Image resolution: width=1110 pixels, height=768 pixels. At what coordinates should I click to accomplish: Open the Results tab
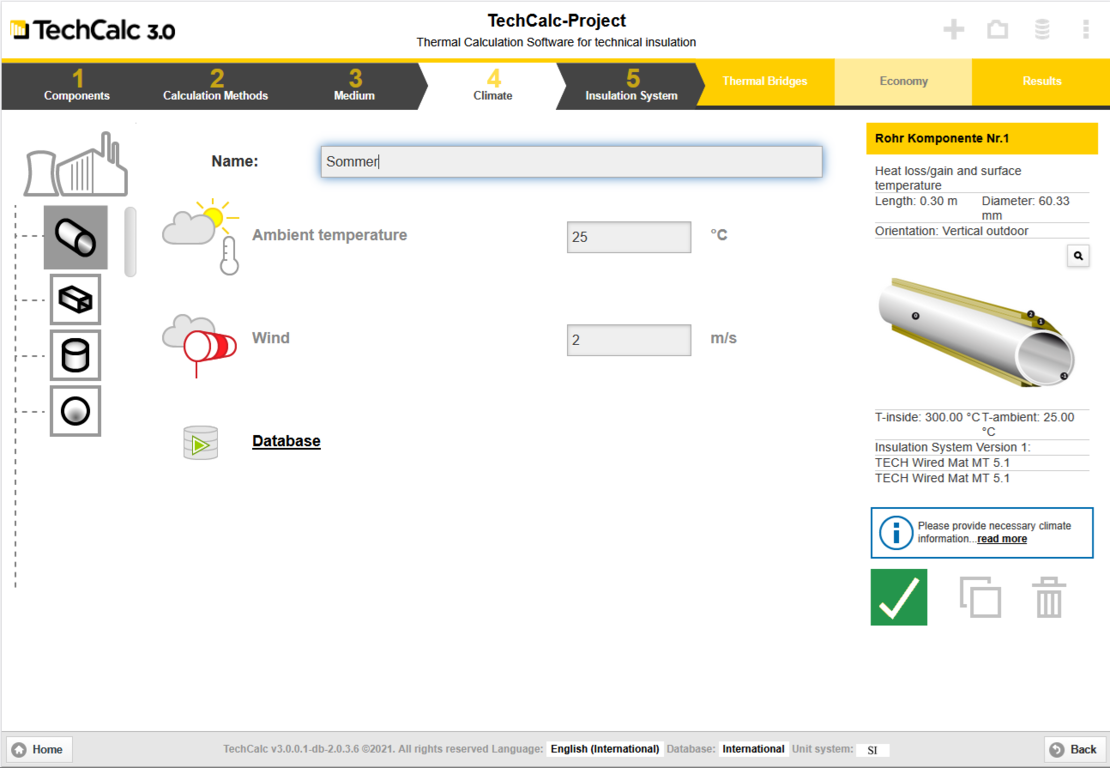(x=1041, y=81)
